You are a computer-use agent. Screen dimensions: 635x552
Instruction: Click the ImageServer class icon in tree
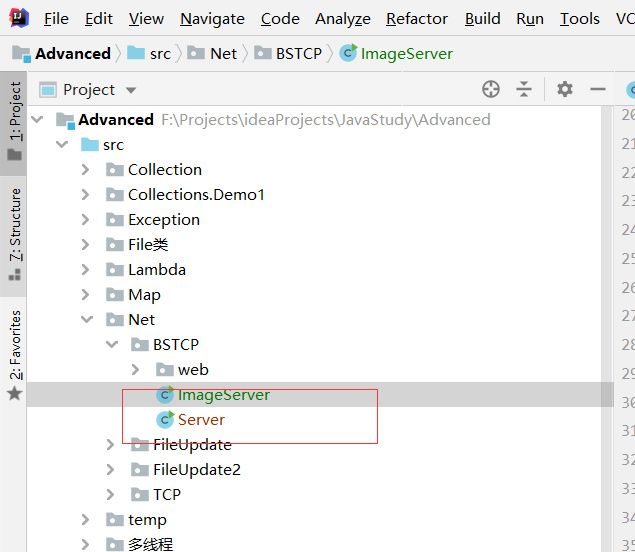click(x=165, y=395)
